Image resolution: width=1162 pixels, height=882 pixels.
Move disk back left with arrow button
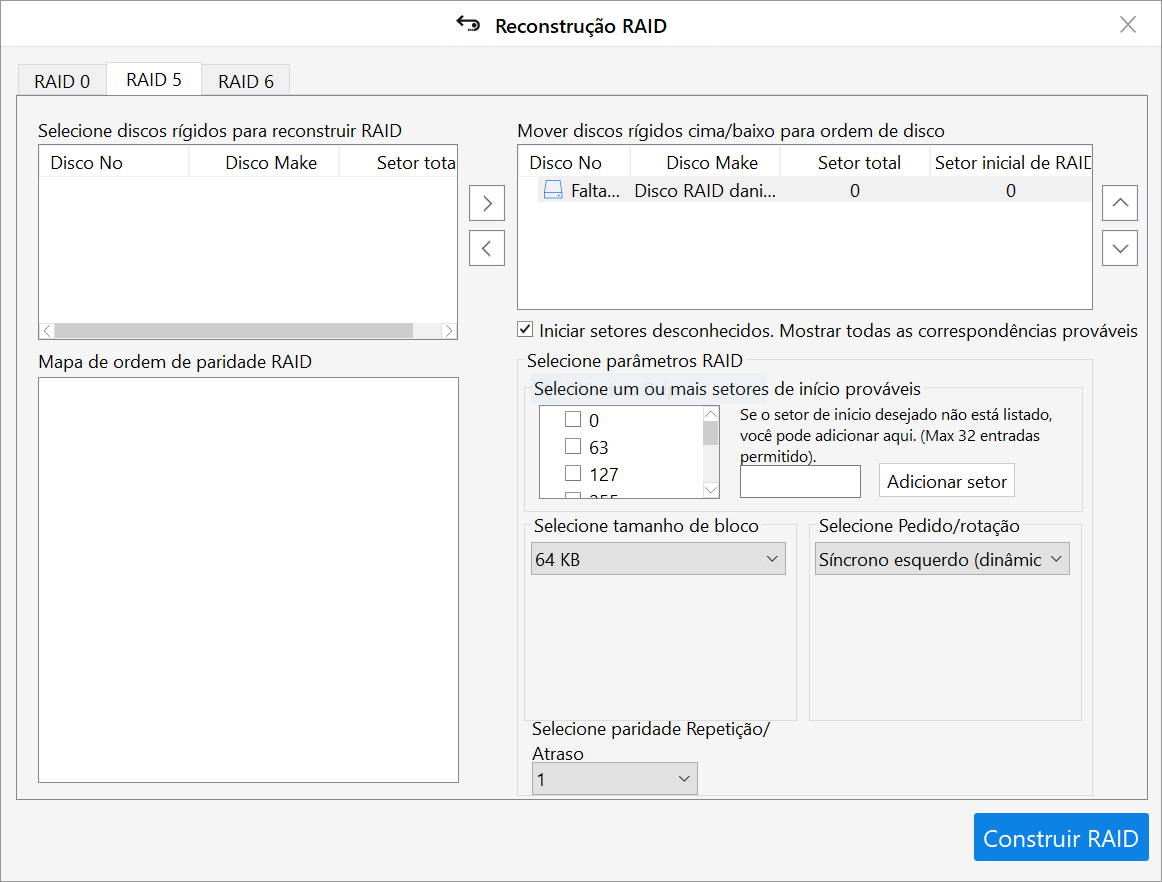point(487,248)
